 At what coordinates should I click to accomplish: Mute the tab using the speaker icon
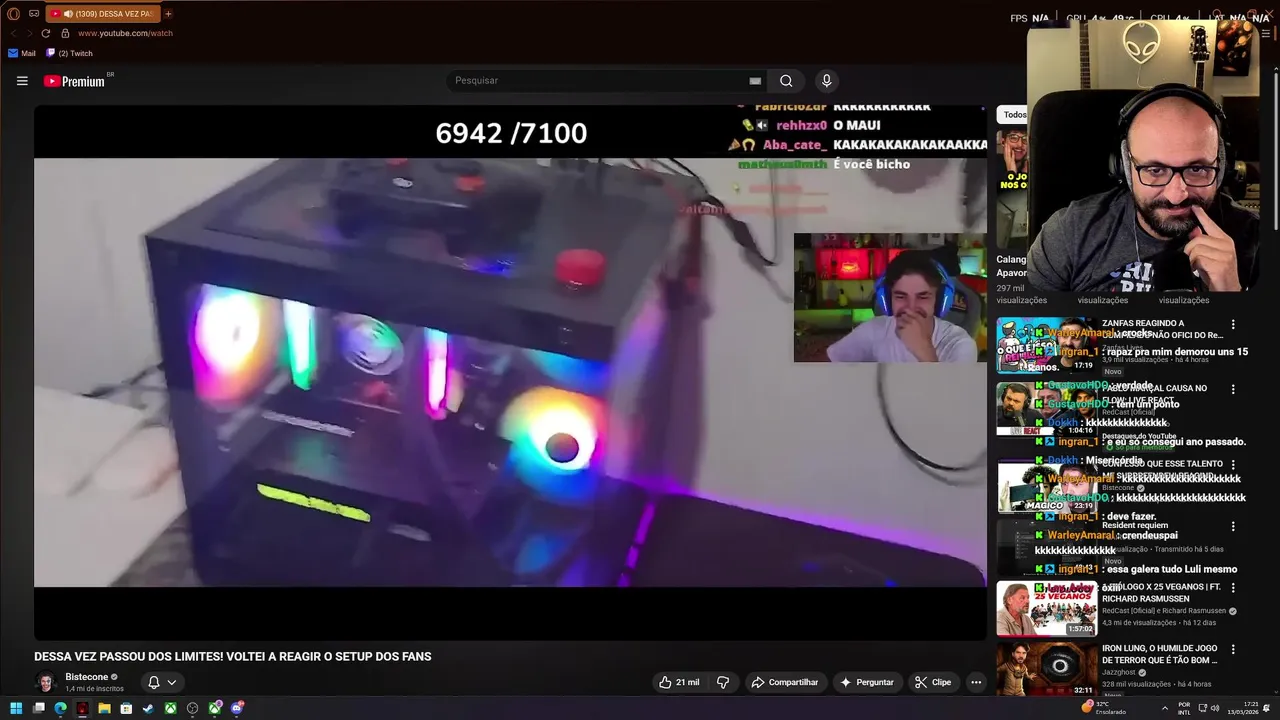(67, 14)
